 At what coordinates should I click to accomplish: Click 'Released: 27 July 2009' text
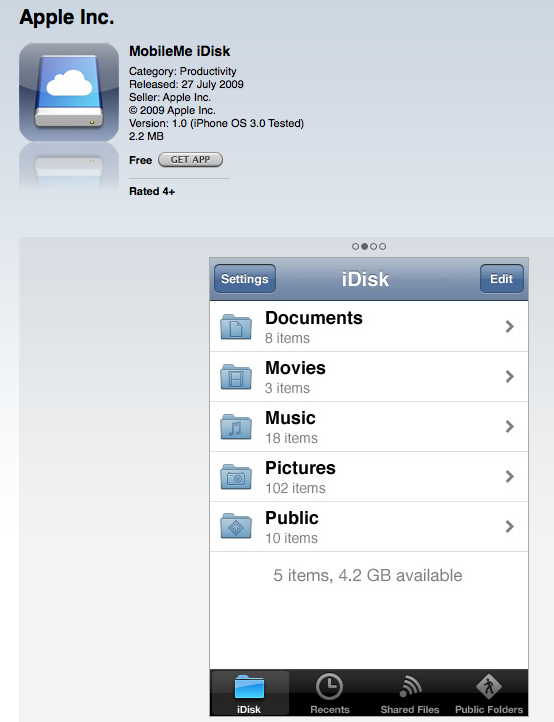(187, 84)
